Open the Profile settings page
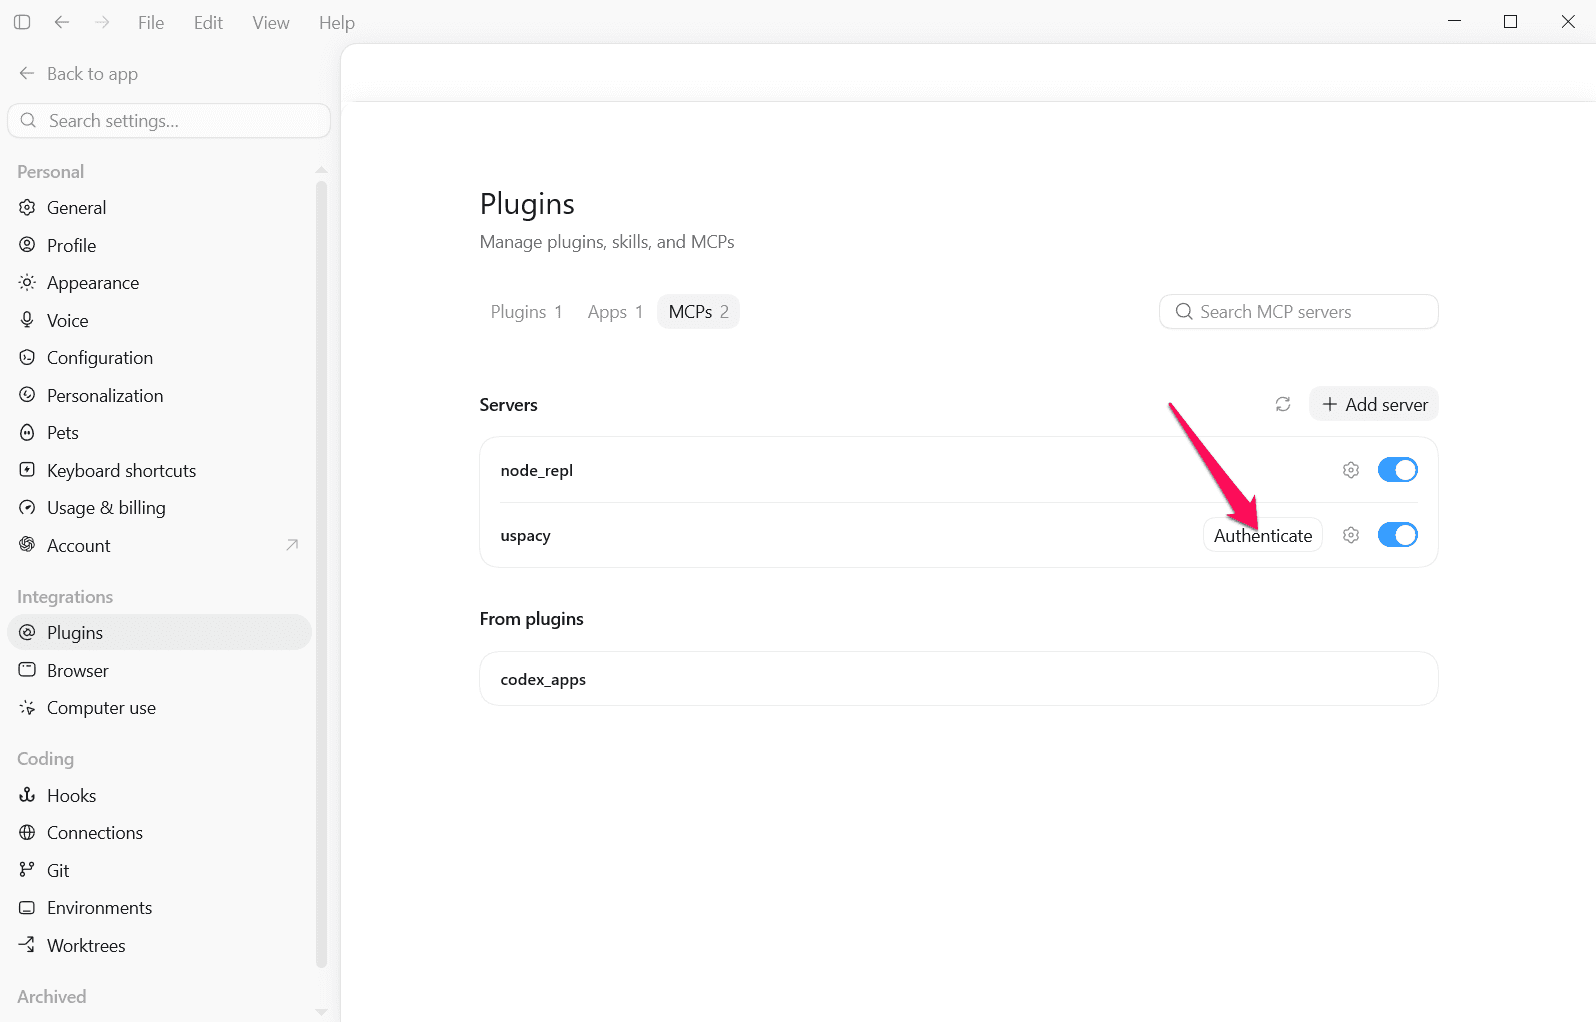 [x=160, y=245]
